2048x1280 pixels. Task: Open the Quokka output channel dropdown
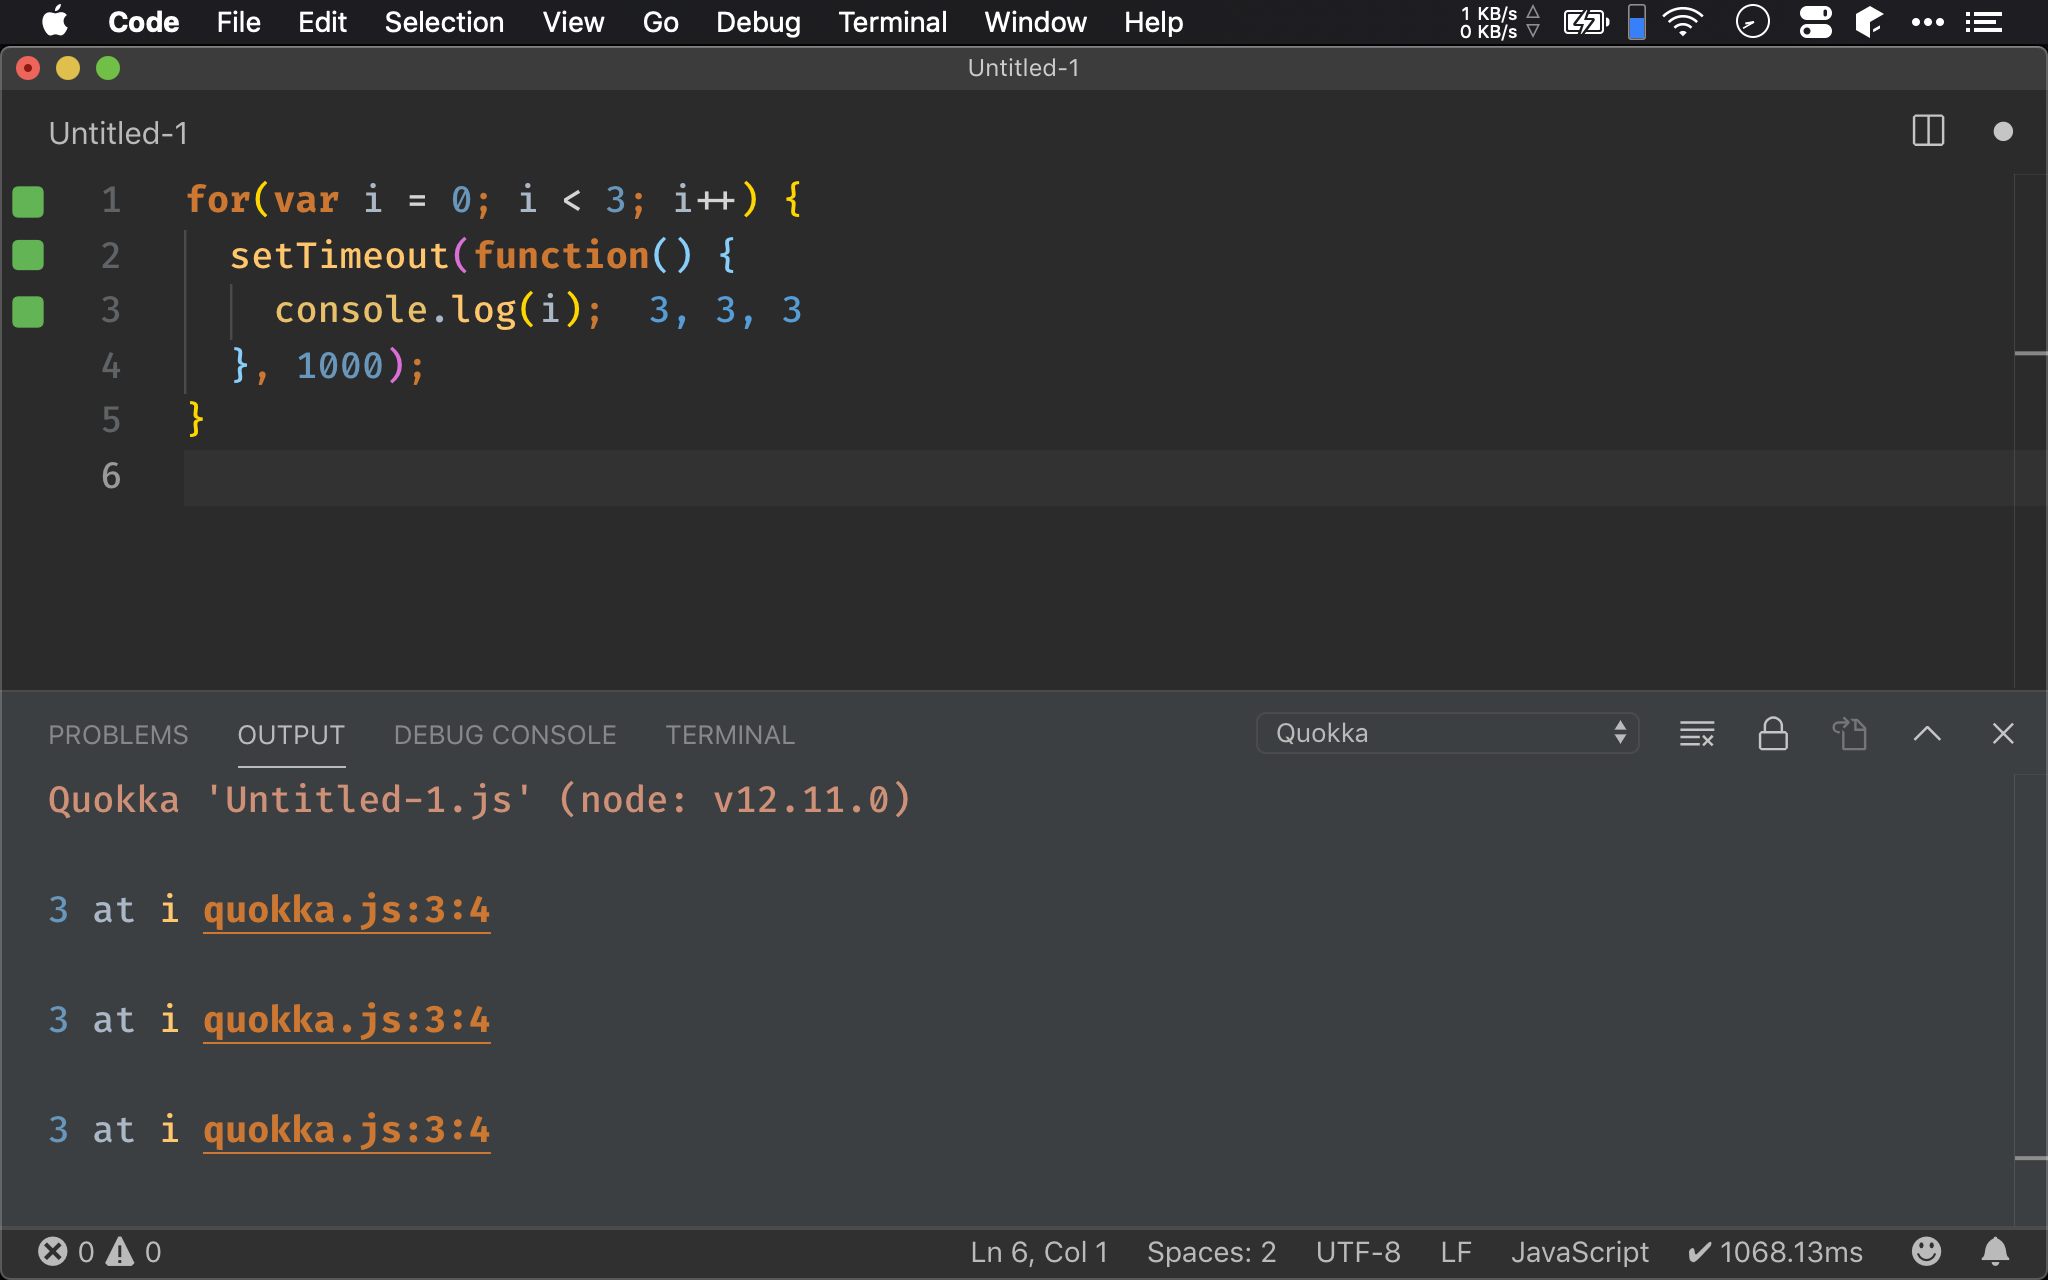pos(1446,733)
